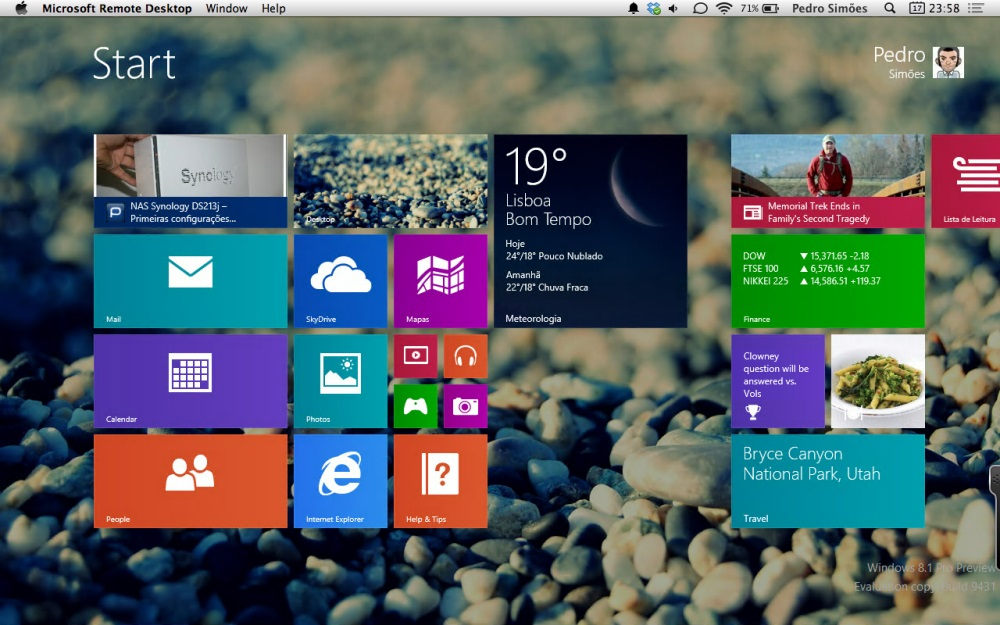Open the Help menu
The image size is (1000, 625).
[273, 8]
